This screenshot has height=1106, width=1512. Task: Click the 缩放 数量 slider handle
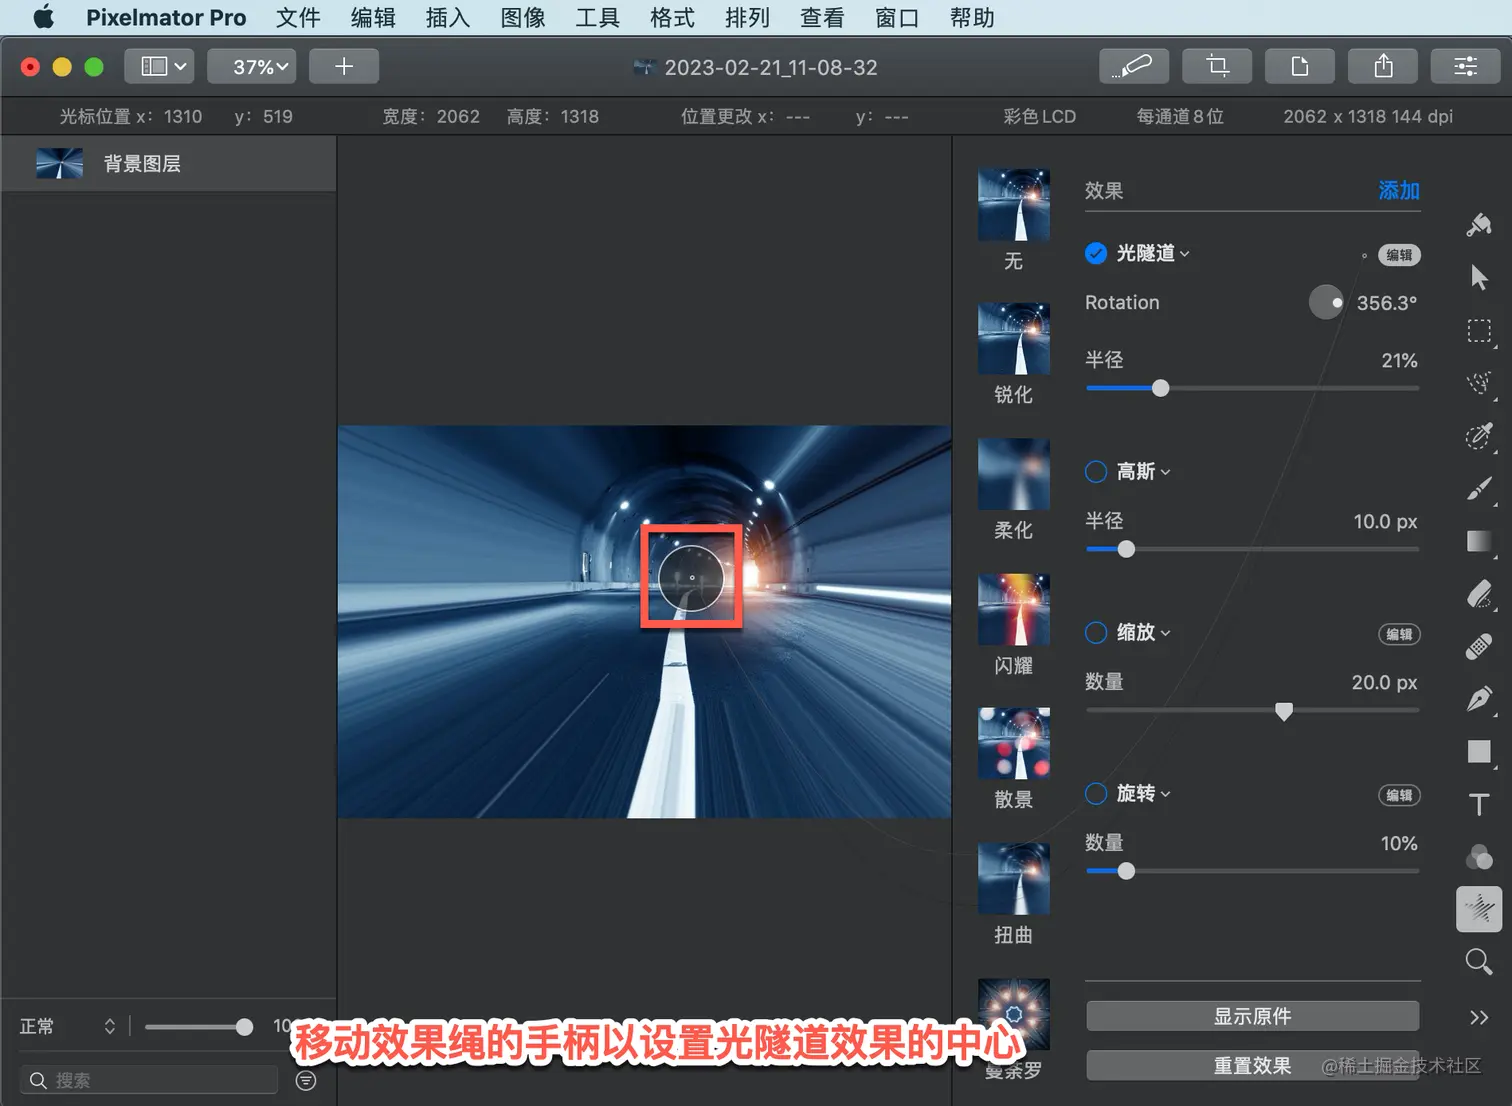(x=1284, y=711)
